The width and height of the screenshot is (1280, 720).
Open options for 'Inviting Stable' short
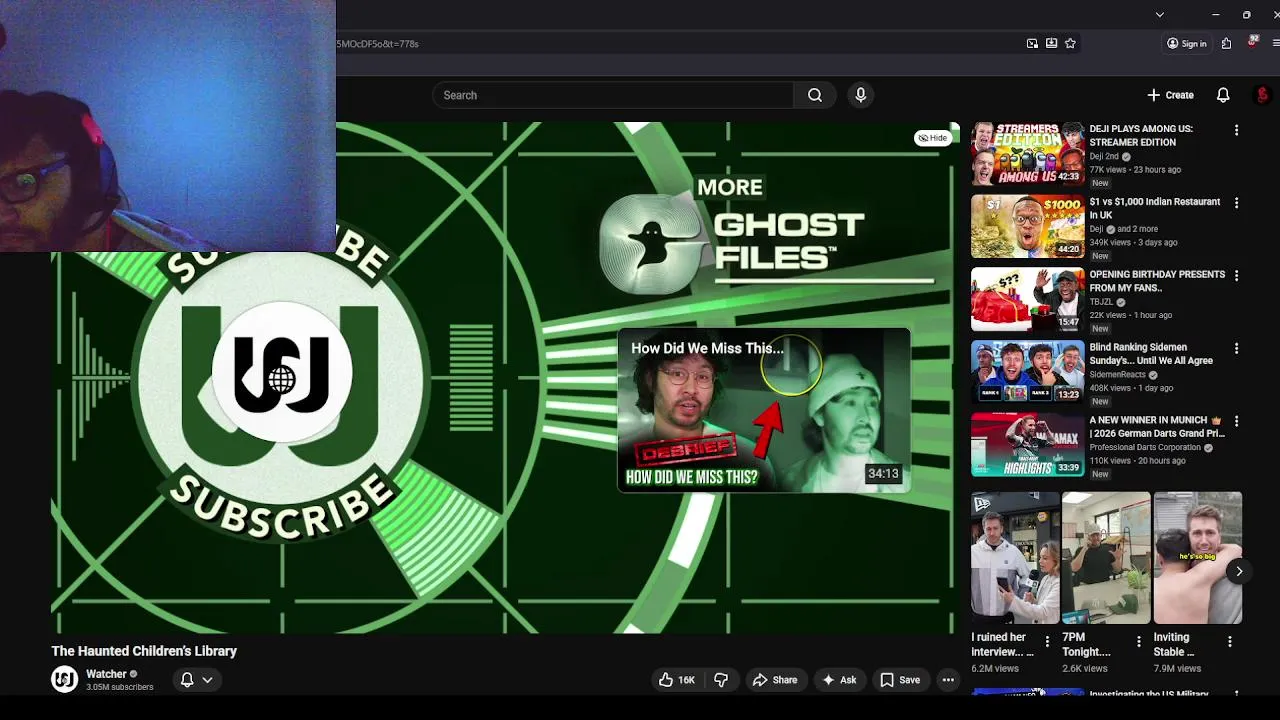coord(1230,642)
